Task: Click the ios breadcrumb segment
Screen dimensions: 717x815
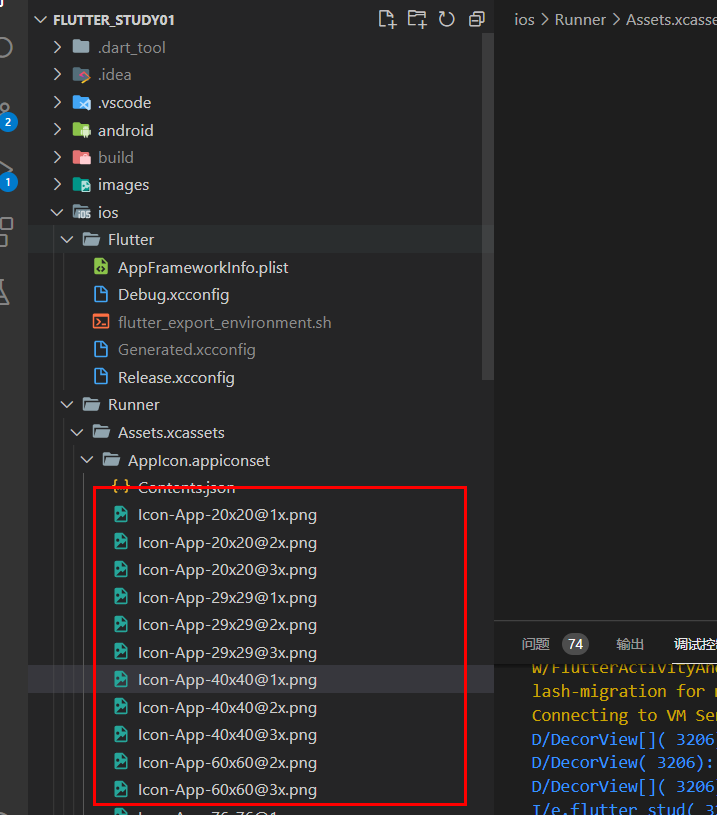Action: pyautogui.click(x=524, y=20)
